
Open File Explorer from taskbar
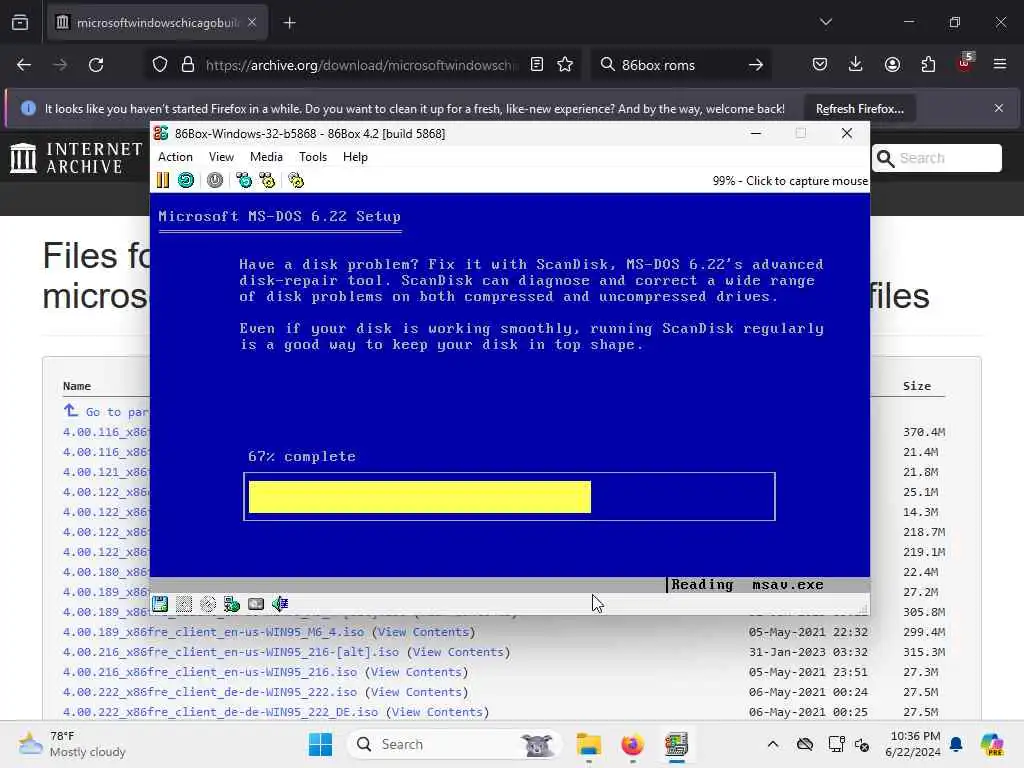588,744
